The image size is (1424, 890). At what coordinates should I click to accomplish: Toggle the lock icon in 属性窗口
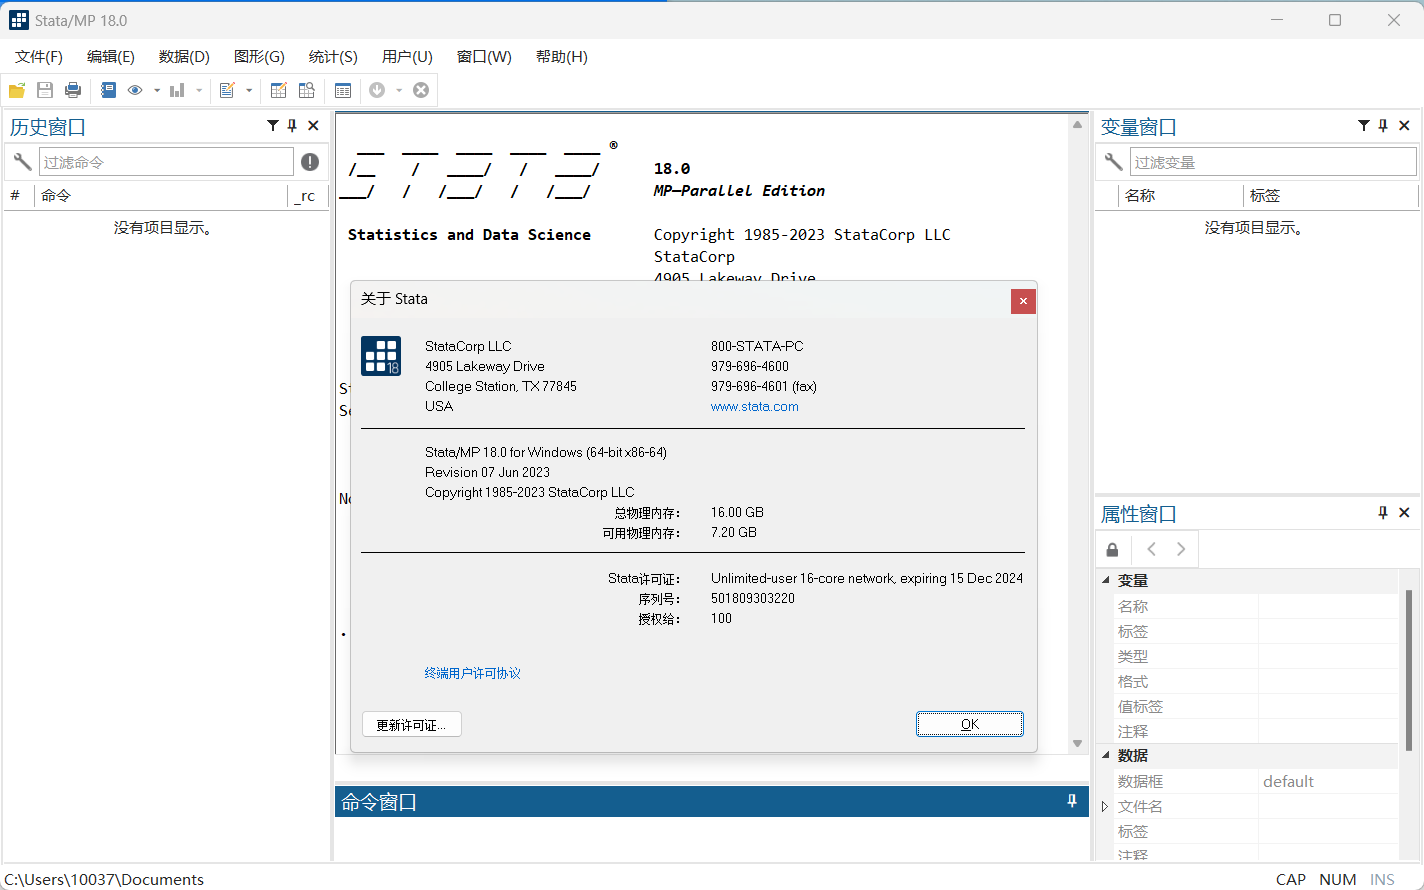[x=1113, y=549]
